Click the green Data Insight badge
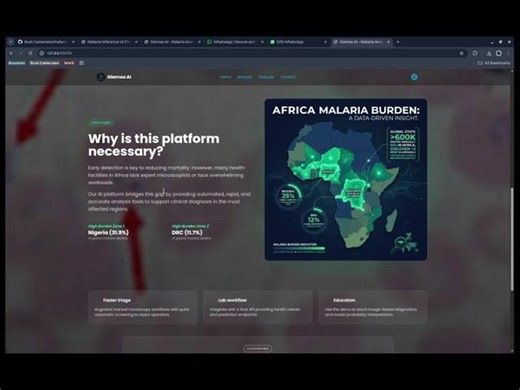520x390 pixels. (x=101, y=123)
